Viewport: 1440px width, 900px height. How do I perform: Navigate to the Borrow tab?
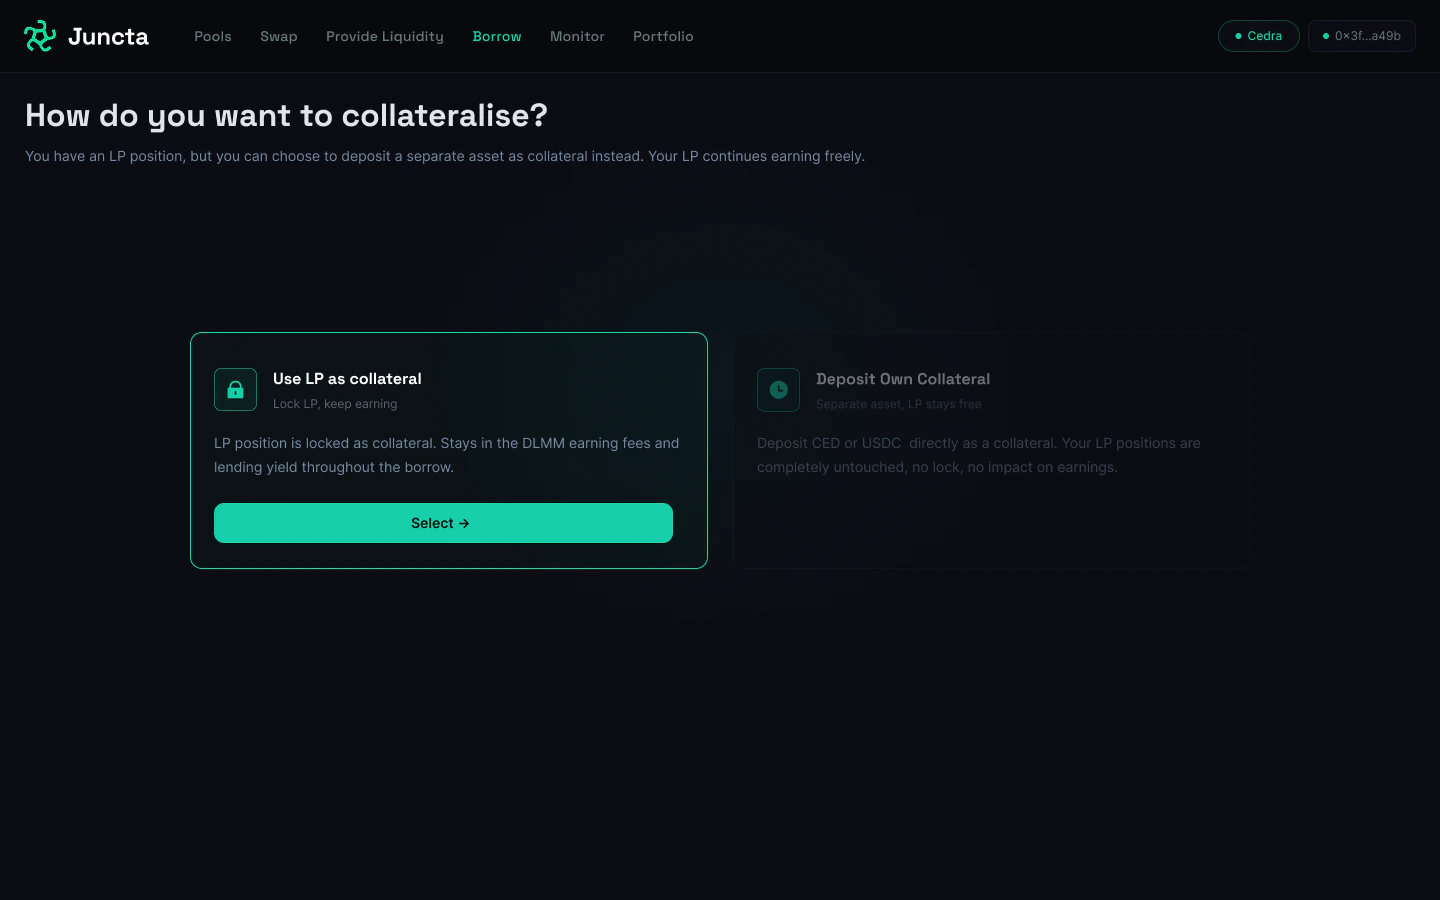[x=497, y=36]
